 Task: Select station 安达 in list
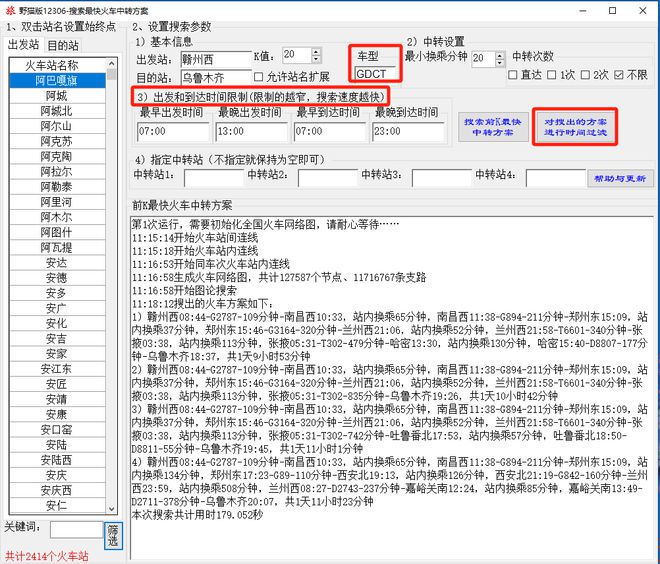57,263
